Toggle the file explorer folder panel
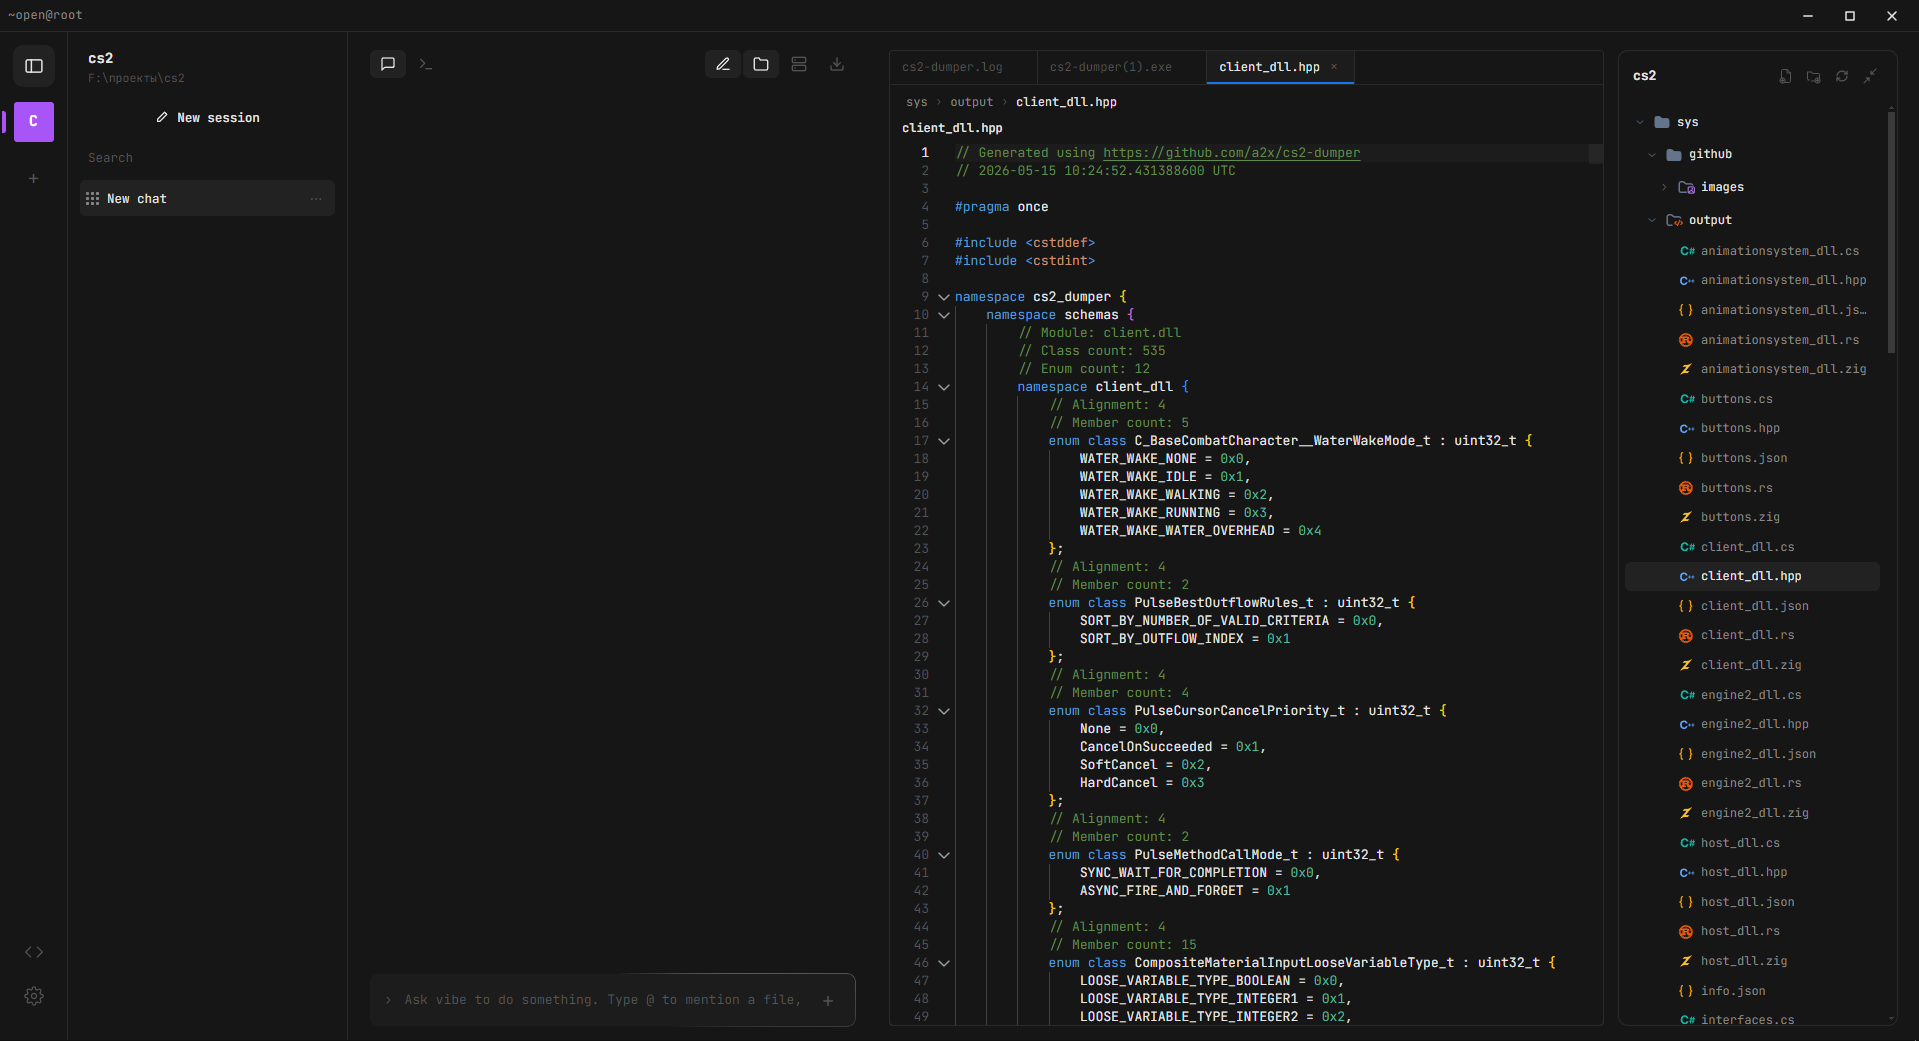The height and width of the screenshot is (1041, 1919). coord(761,64)
